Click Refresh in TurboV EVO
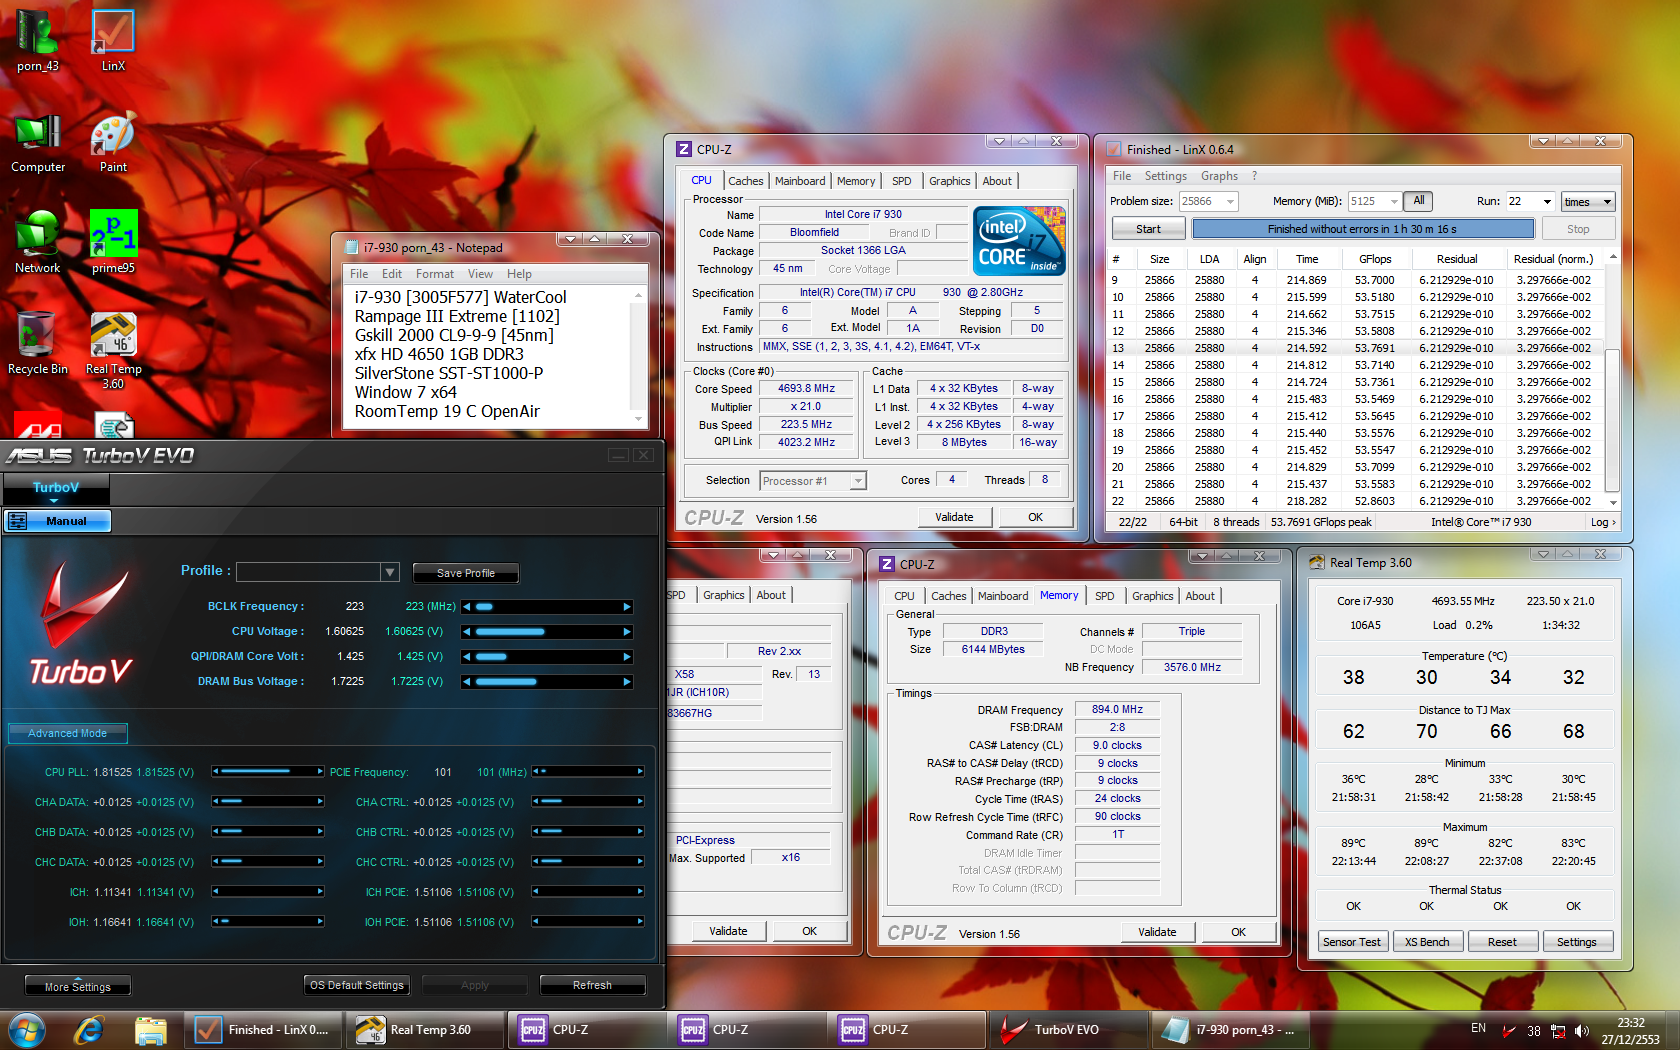The image size is (1680, 1050). click(x=592, y=985)
